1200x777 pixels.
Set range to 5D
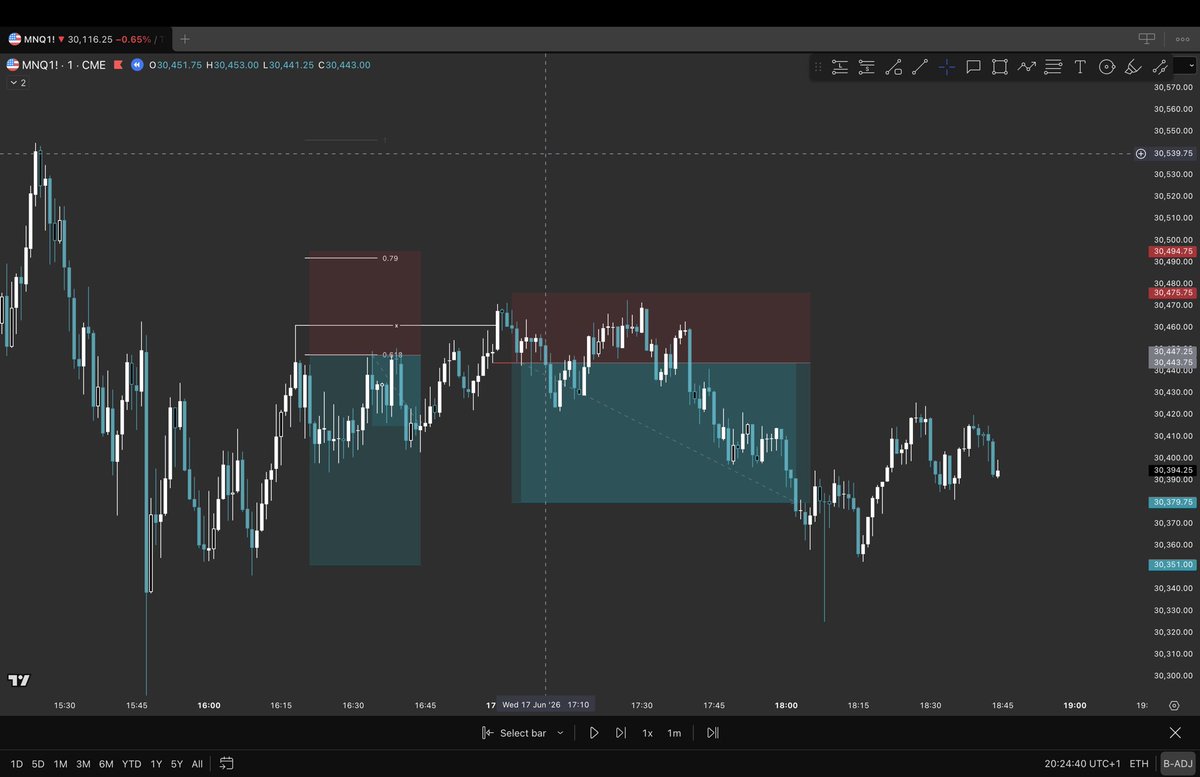[x=38, y=764]
